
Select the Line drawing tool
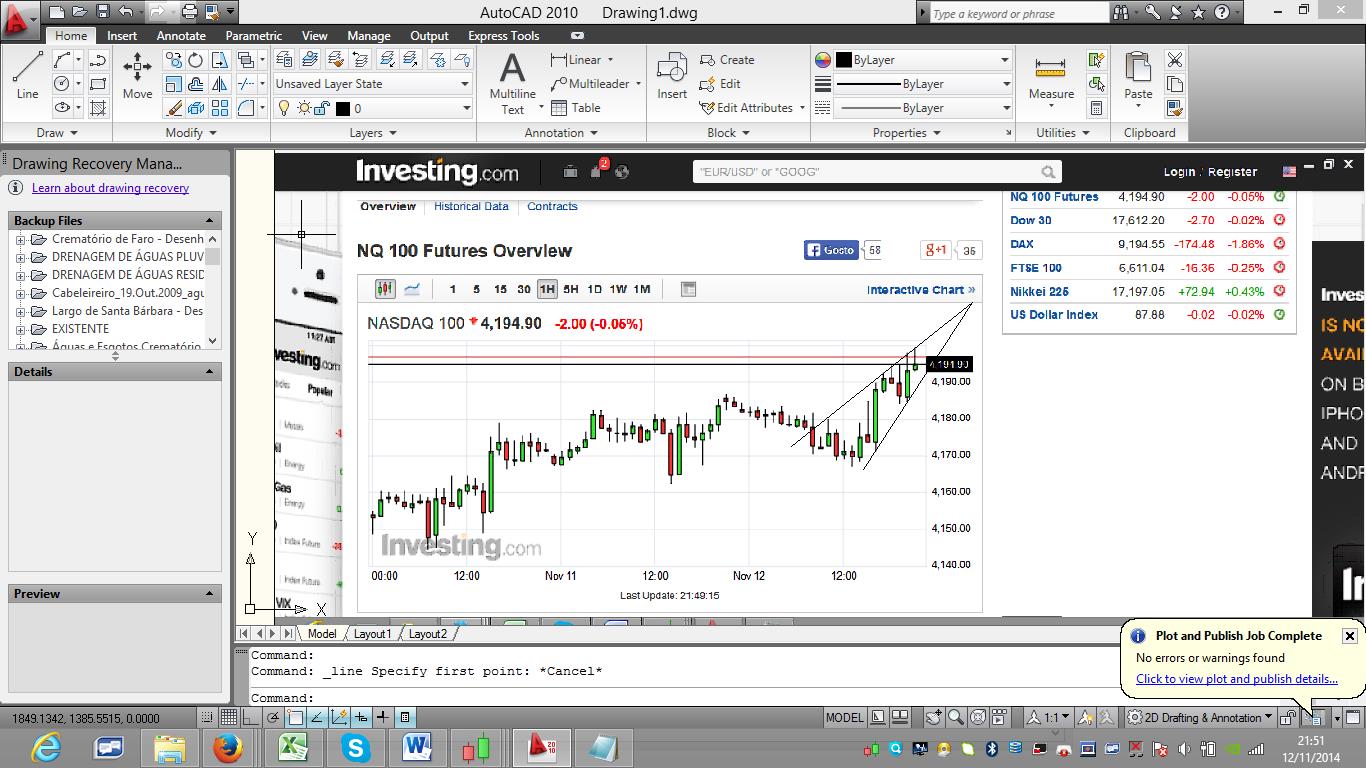pyautogui.click(x=27, y=76)
